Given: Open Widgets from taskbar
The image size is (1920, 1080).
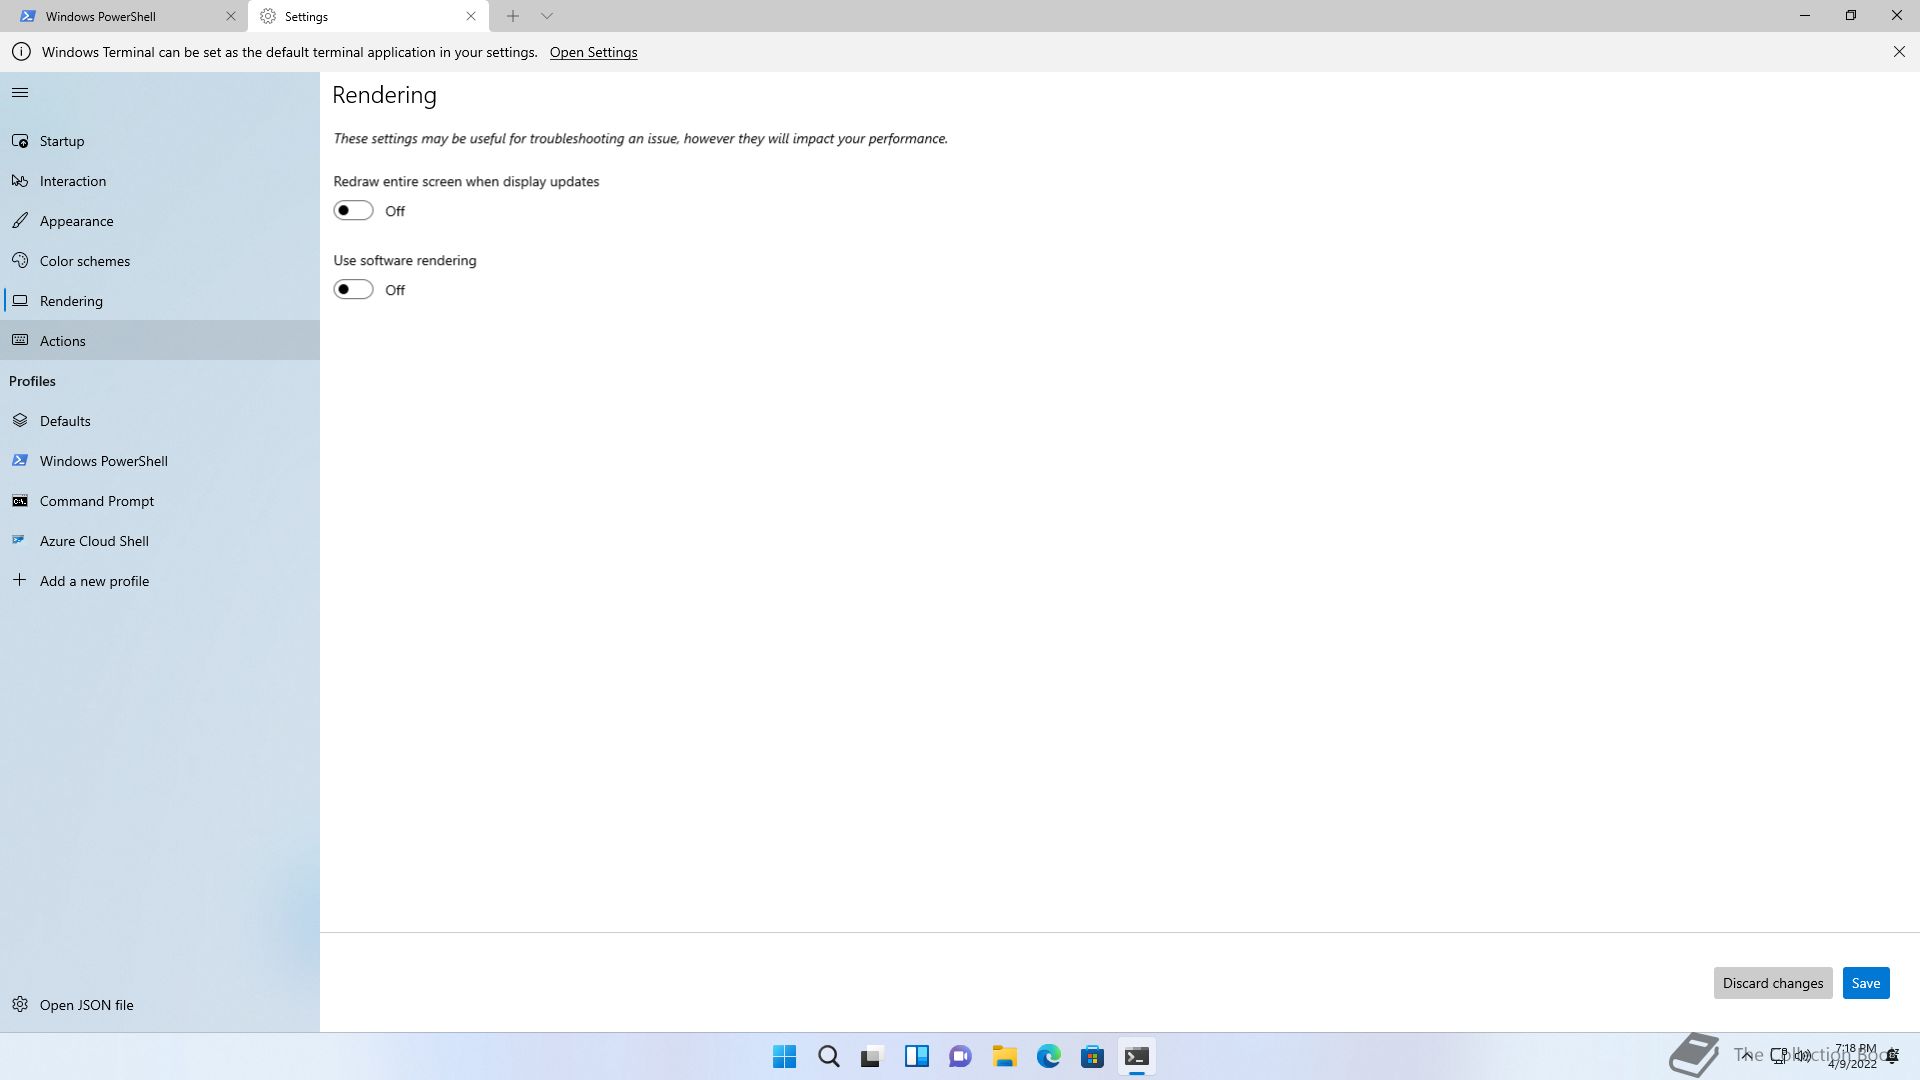Looking at the screenshot, I should [917, 1056].
